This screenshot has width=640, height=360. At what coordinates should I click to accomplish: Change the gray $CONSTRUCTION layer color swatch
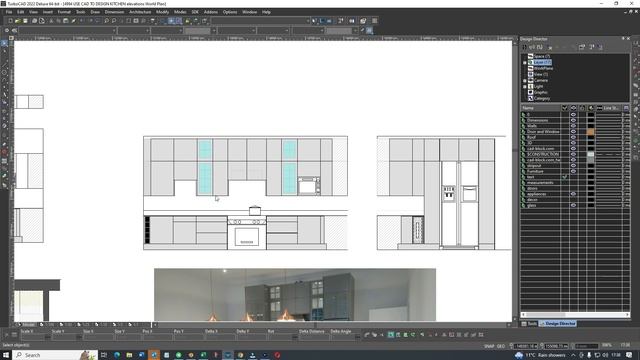591,154
